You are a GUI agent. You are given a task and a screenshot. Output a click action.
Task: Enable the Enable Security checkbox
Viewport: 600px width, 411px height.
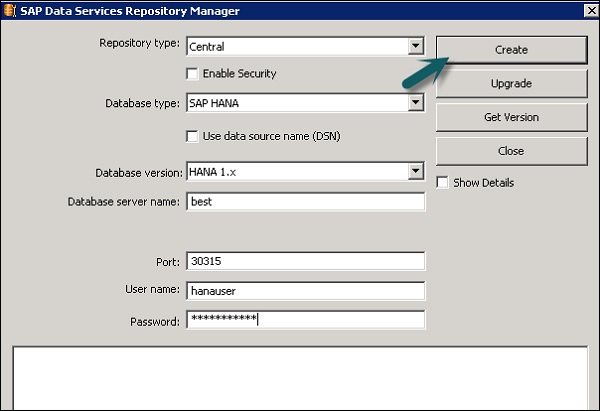[x=192, y=73]
